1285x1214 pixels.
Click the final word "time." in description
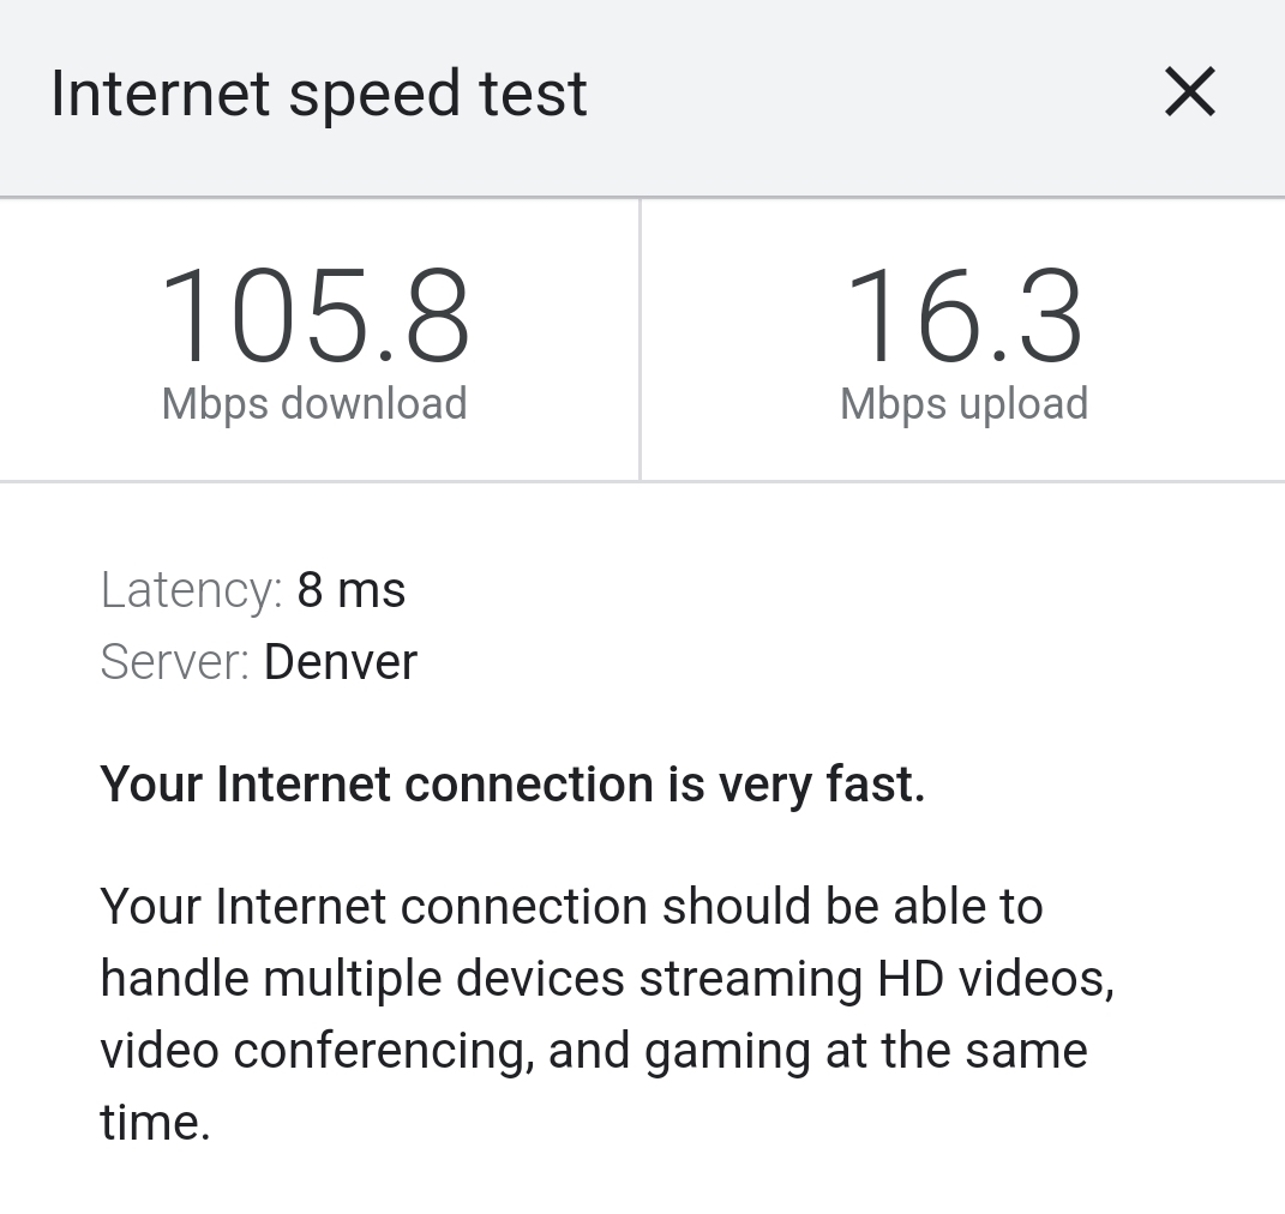155,1122
